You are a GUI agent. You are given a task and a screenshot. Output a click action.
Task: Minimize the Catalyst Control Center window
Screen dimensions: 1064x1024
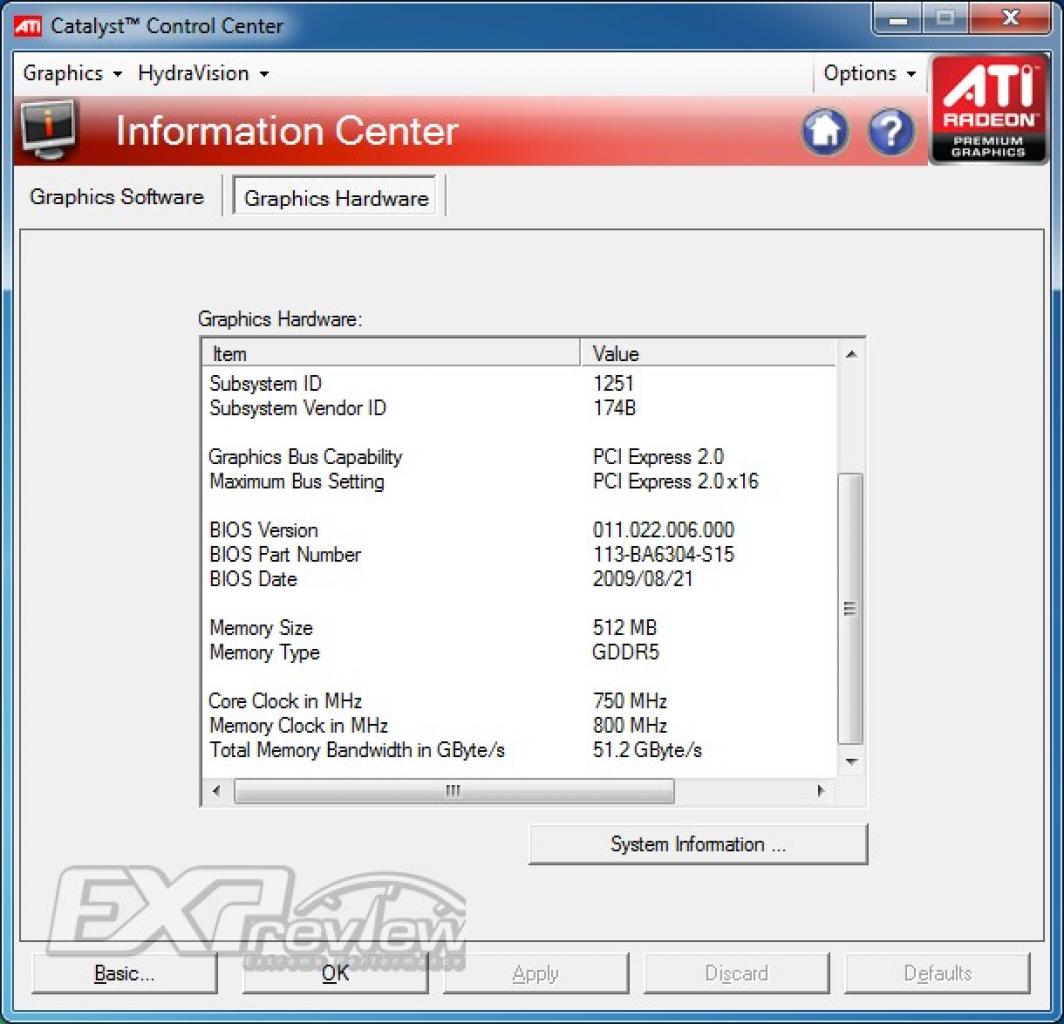pyautogui.click(x=898, y=18)
